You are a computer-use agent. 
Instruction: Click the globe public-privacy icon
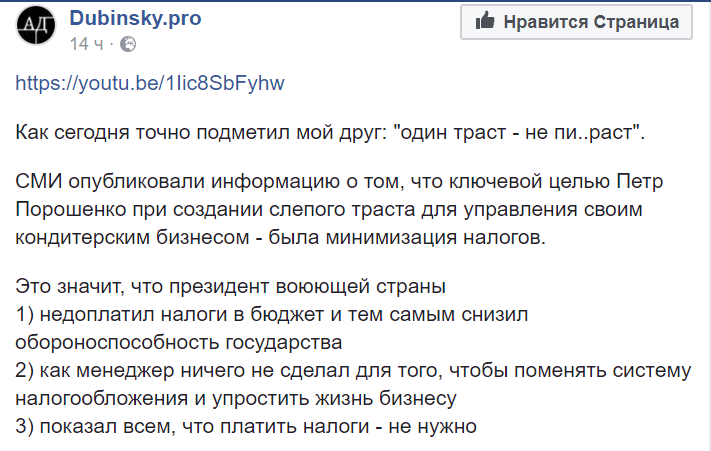129,46
